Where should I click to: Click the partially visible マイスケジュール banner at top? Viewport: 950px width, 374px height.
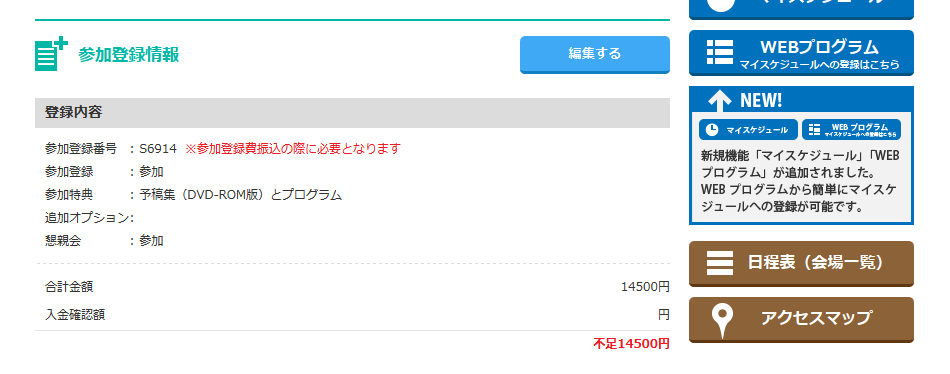pos(801,9)
